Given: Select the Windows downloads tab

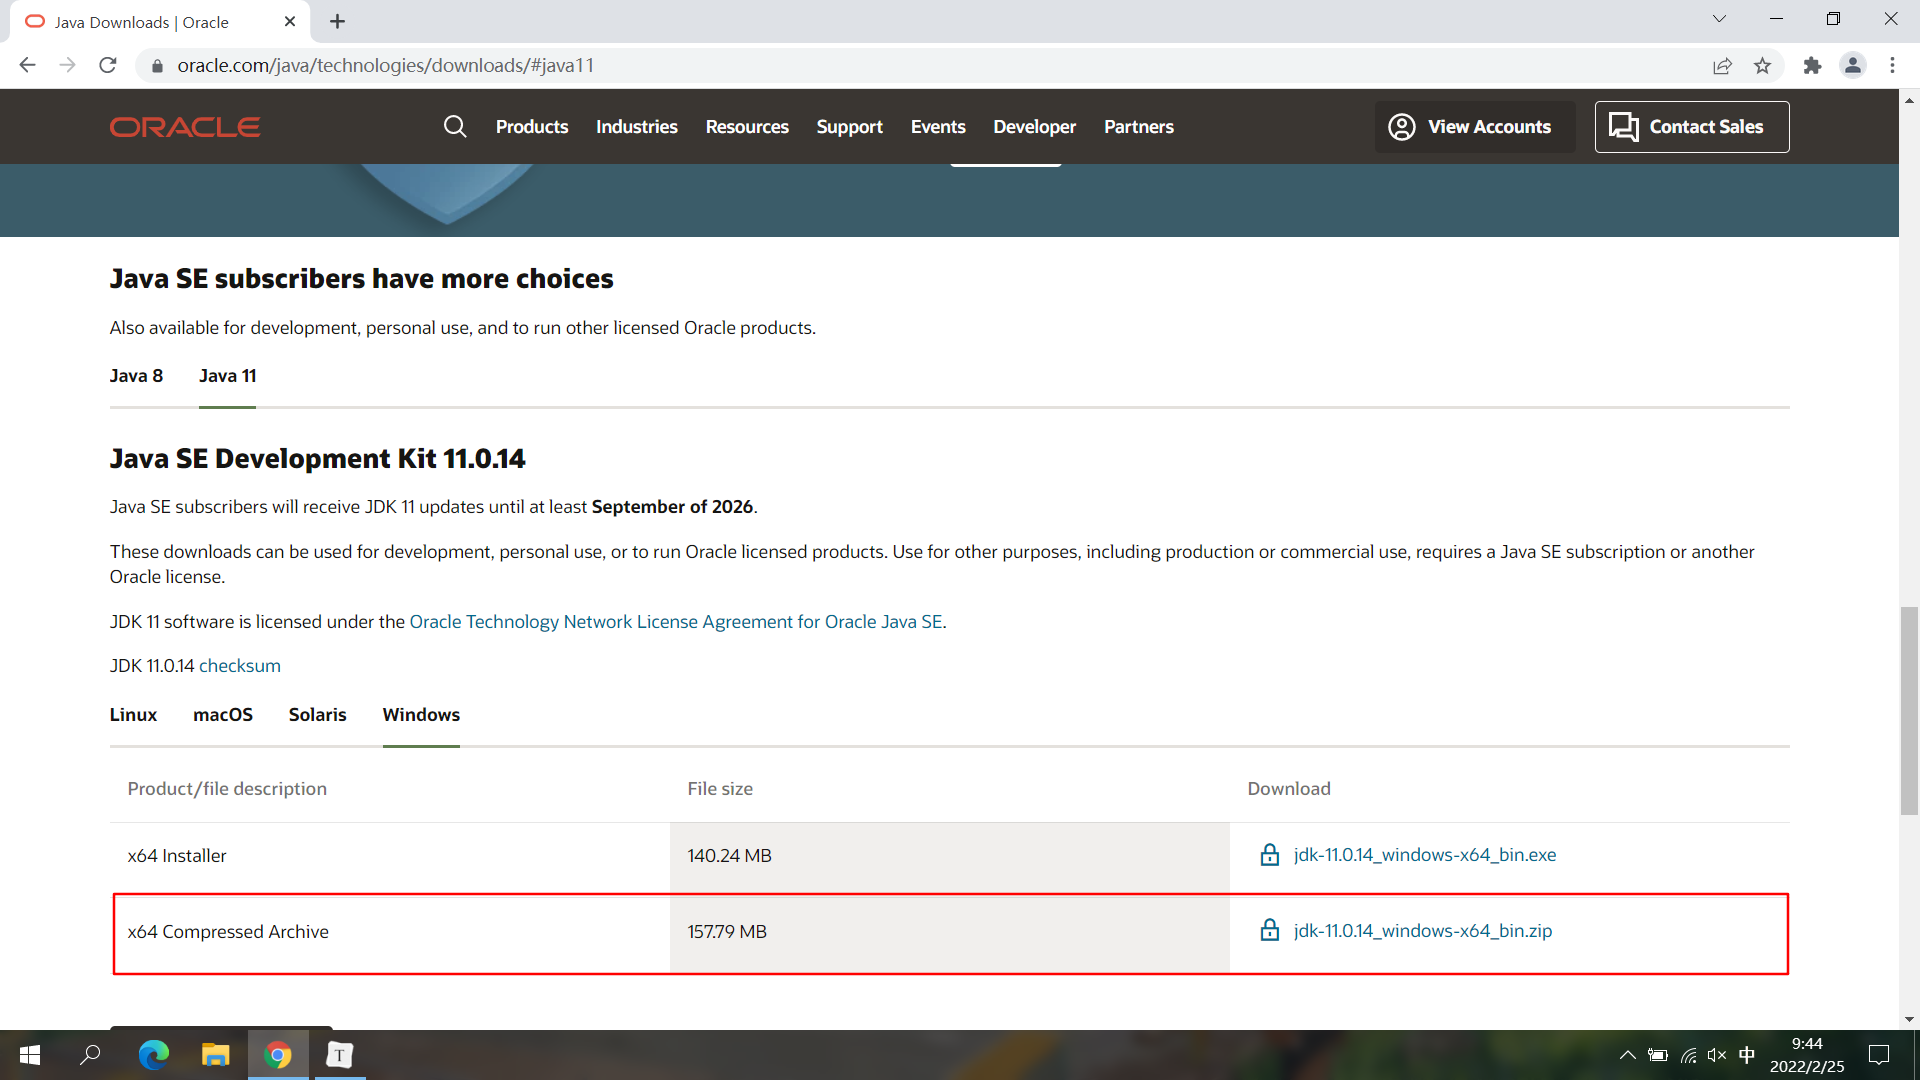Looking at the screenshot, I should (421, 715).
